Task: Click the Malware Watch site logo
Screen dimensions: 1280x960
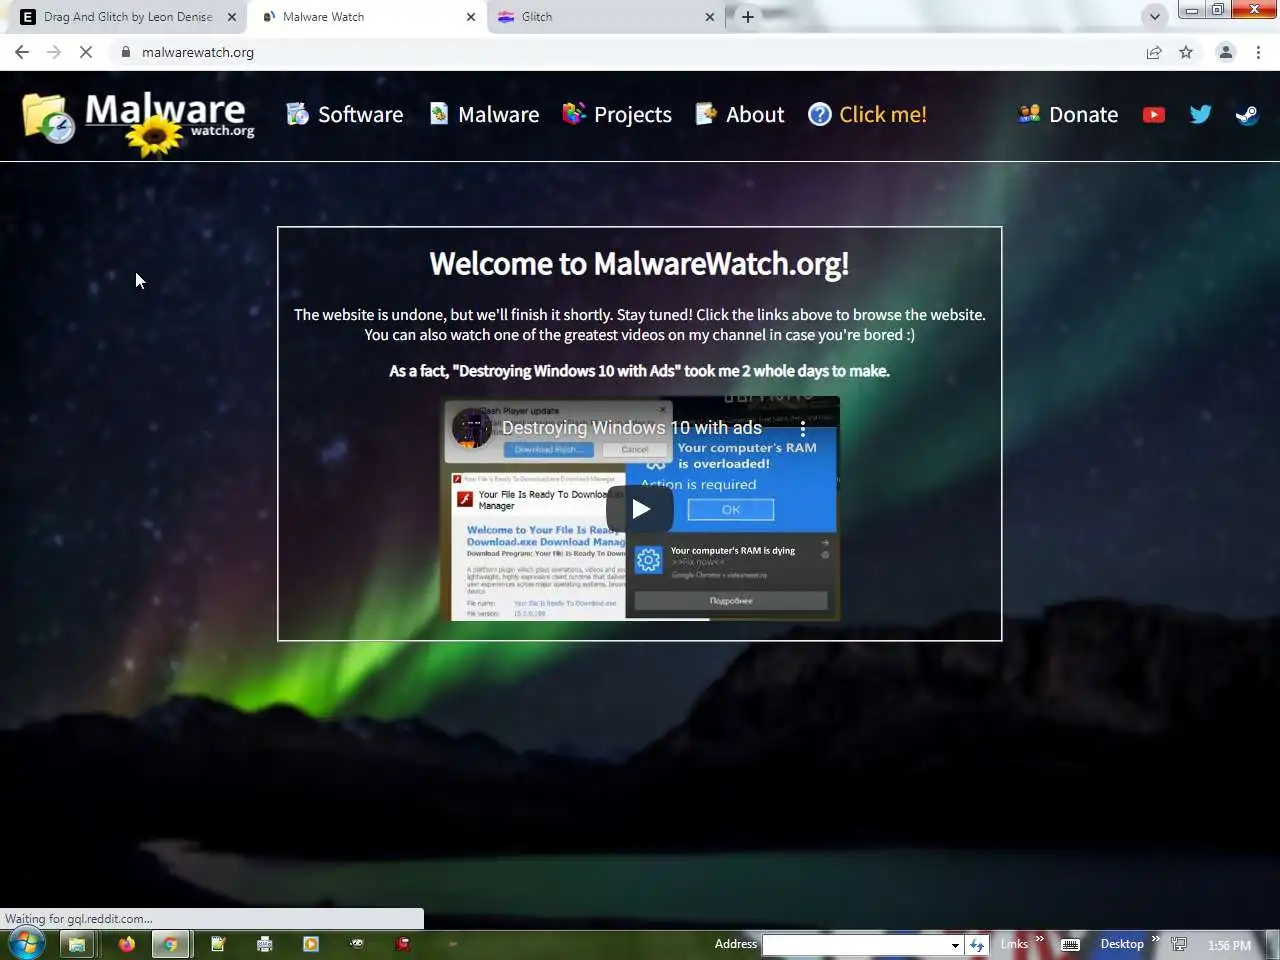Action: click(x=138, y=123)
